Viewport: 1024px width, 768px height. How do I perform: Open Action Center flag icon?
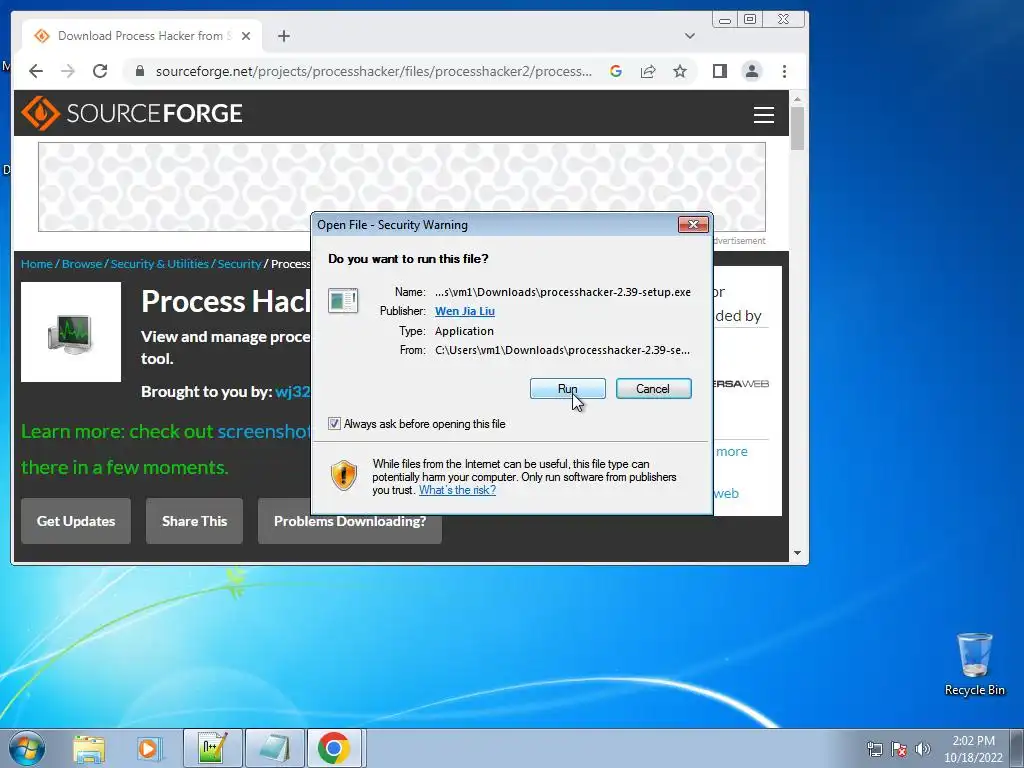click(899, 749)
